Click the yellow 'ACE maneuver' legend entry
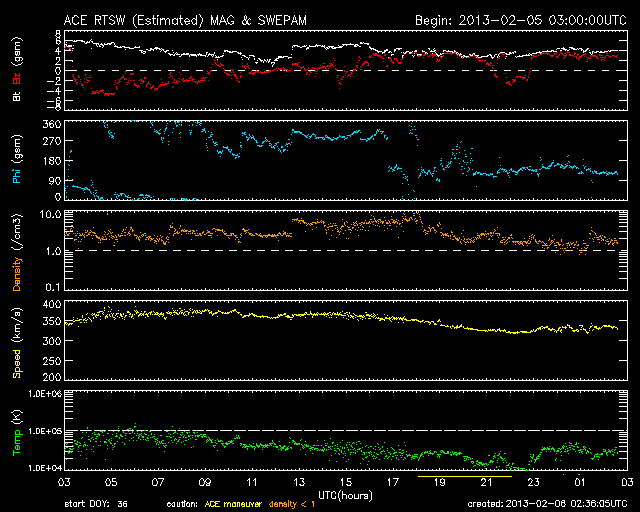640x512 pixels. [x=233, y=504]
